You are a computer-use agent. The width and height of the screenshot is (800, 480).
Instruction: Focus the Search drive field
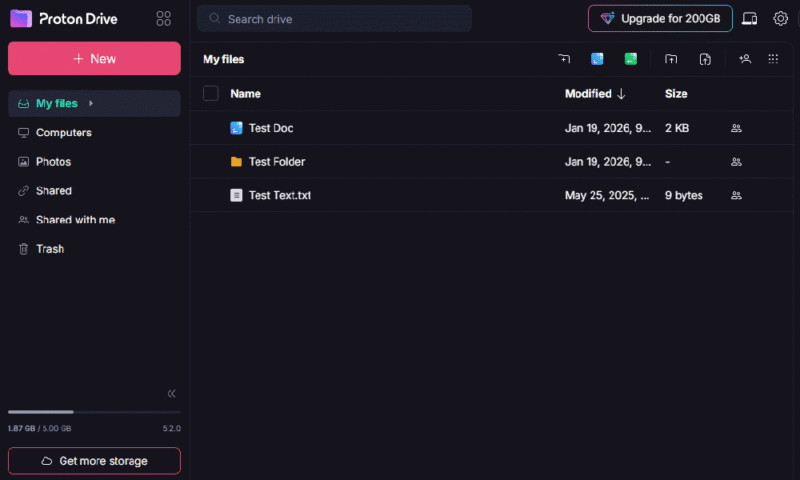pos(334,19)
